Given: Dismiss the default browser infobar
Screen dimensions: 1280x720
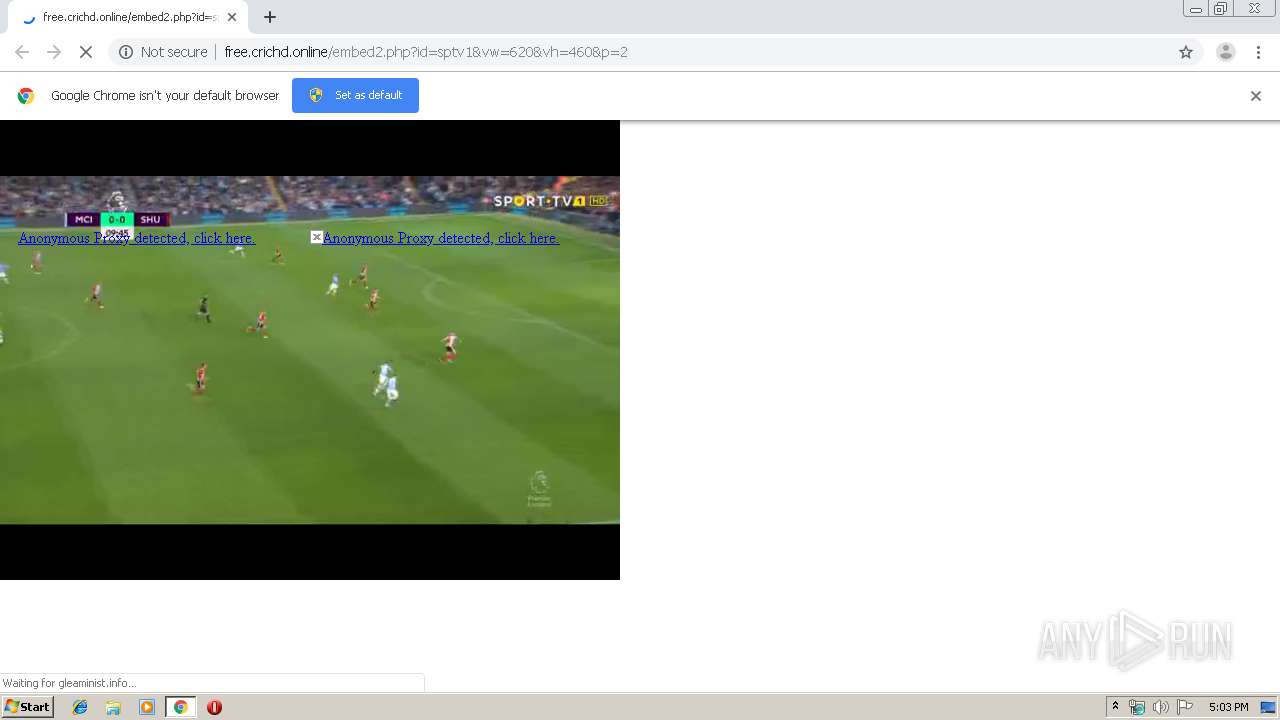Looking at the screenshot, I should (1256, 96).
